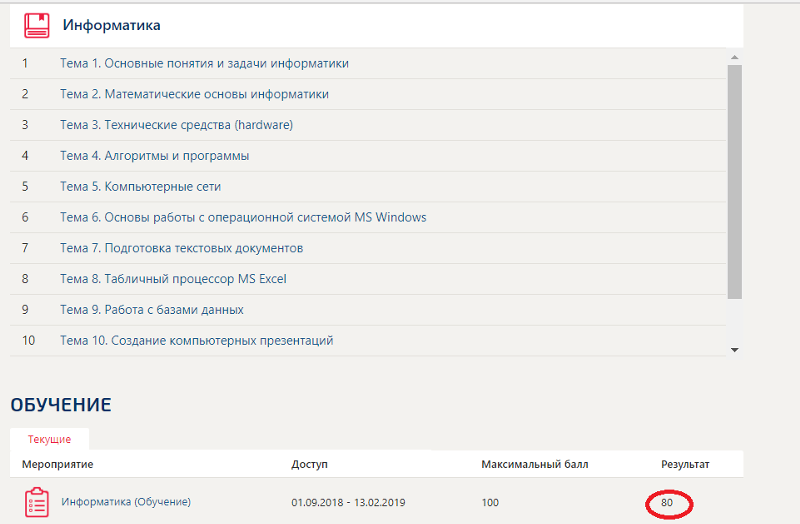800x524 pixels.
Task: Click the Максимальный балл column header
Action: [x=535, y=464]
